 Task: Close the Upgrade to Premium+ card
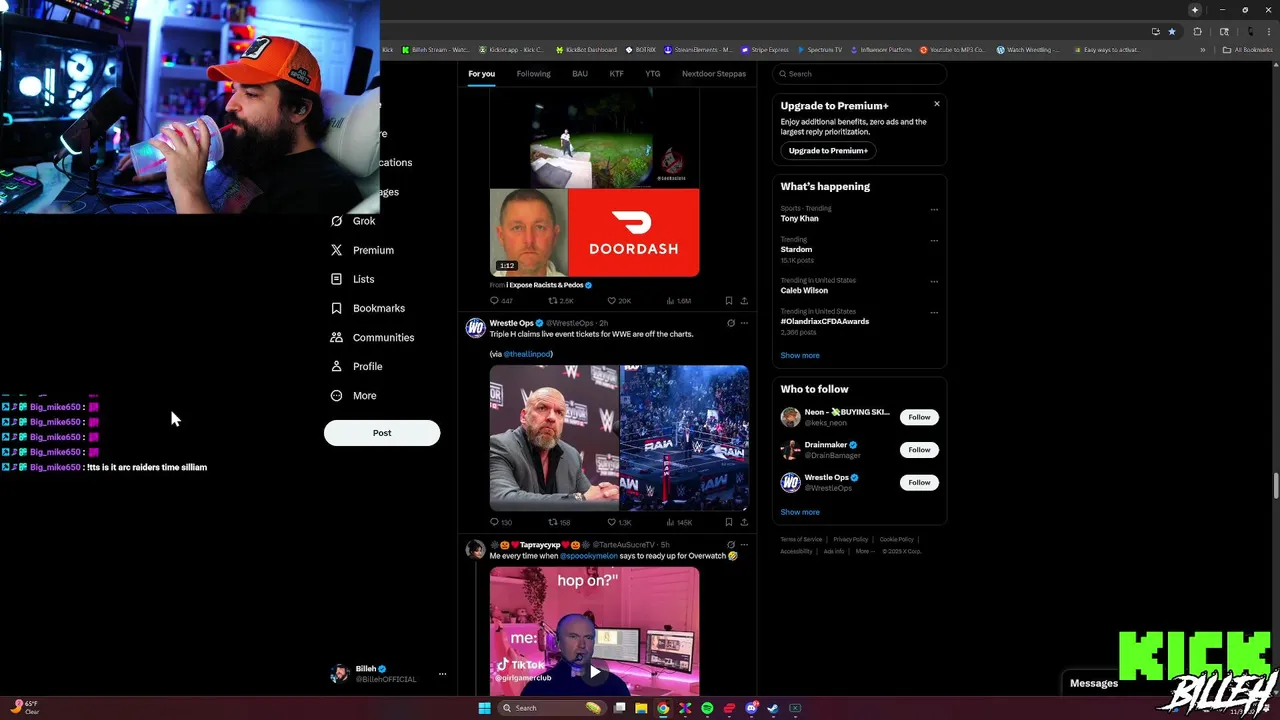(x=937, y=104)
